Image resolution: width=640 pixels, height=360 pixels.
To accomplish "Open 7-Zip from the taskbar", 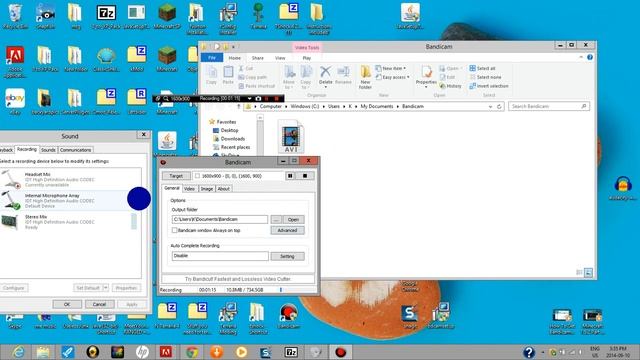I will pyautogui.click(x=291, y=352).
